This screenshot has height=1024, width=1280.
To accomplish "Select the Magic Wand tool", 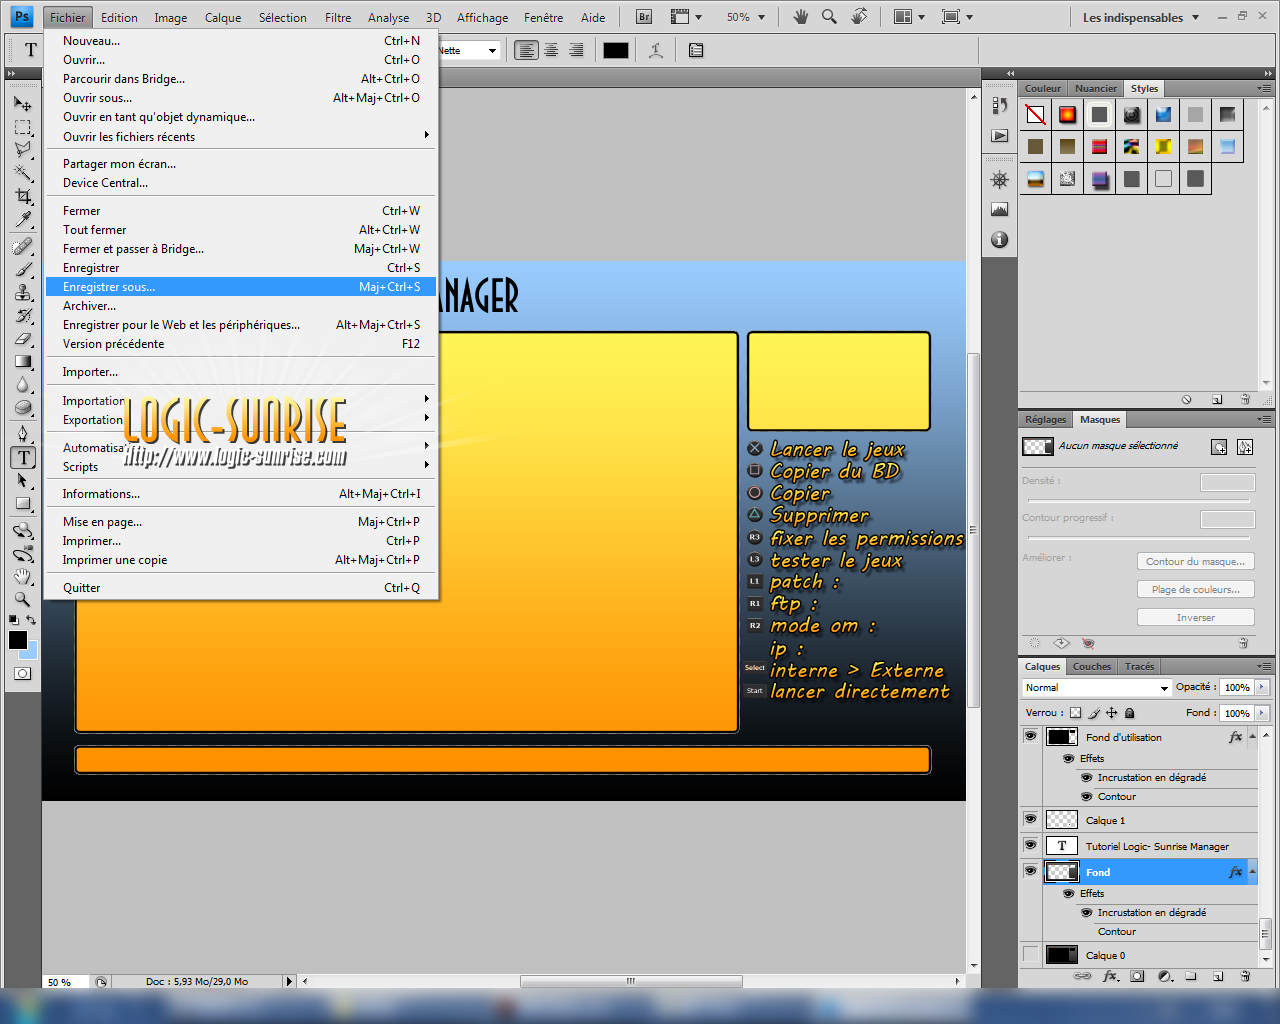I will pyautogui.click(x=23, y=173).
